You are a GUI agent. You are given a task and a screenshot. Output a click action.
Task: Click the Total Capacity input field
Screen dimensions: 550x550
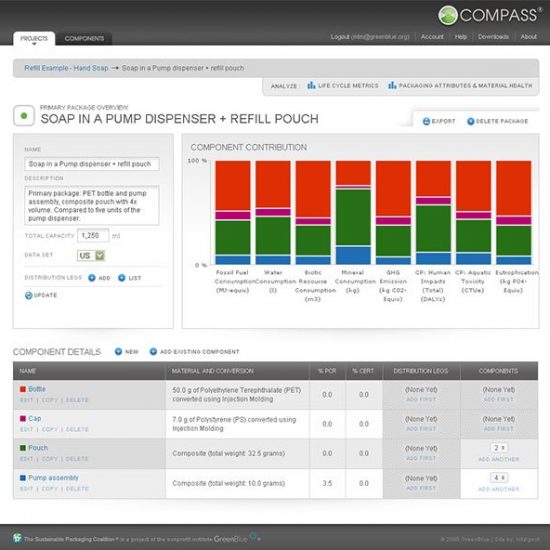93,235
